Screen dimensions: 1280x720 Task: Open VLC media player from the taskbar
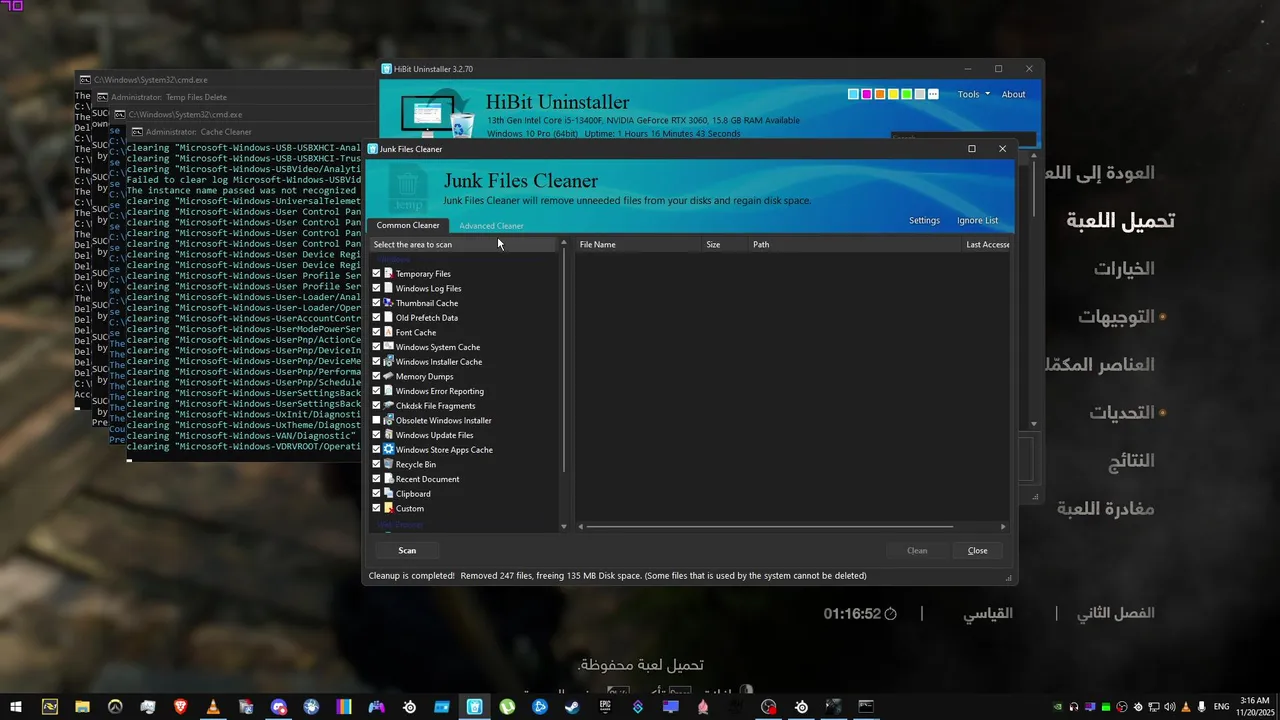tap(213, 707)
